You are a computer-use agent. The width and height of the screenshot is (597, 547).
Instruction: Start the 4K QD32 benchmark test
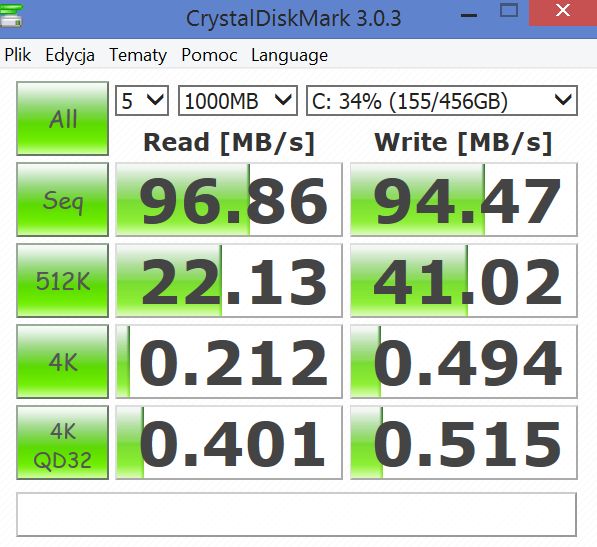pos(62,443)
